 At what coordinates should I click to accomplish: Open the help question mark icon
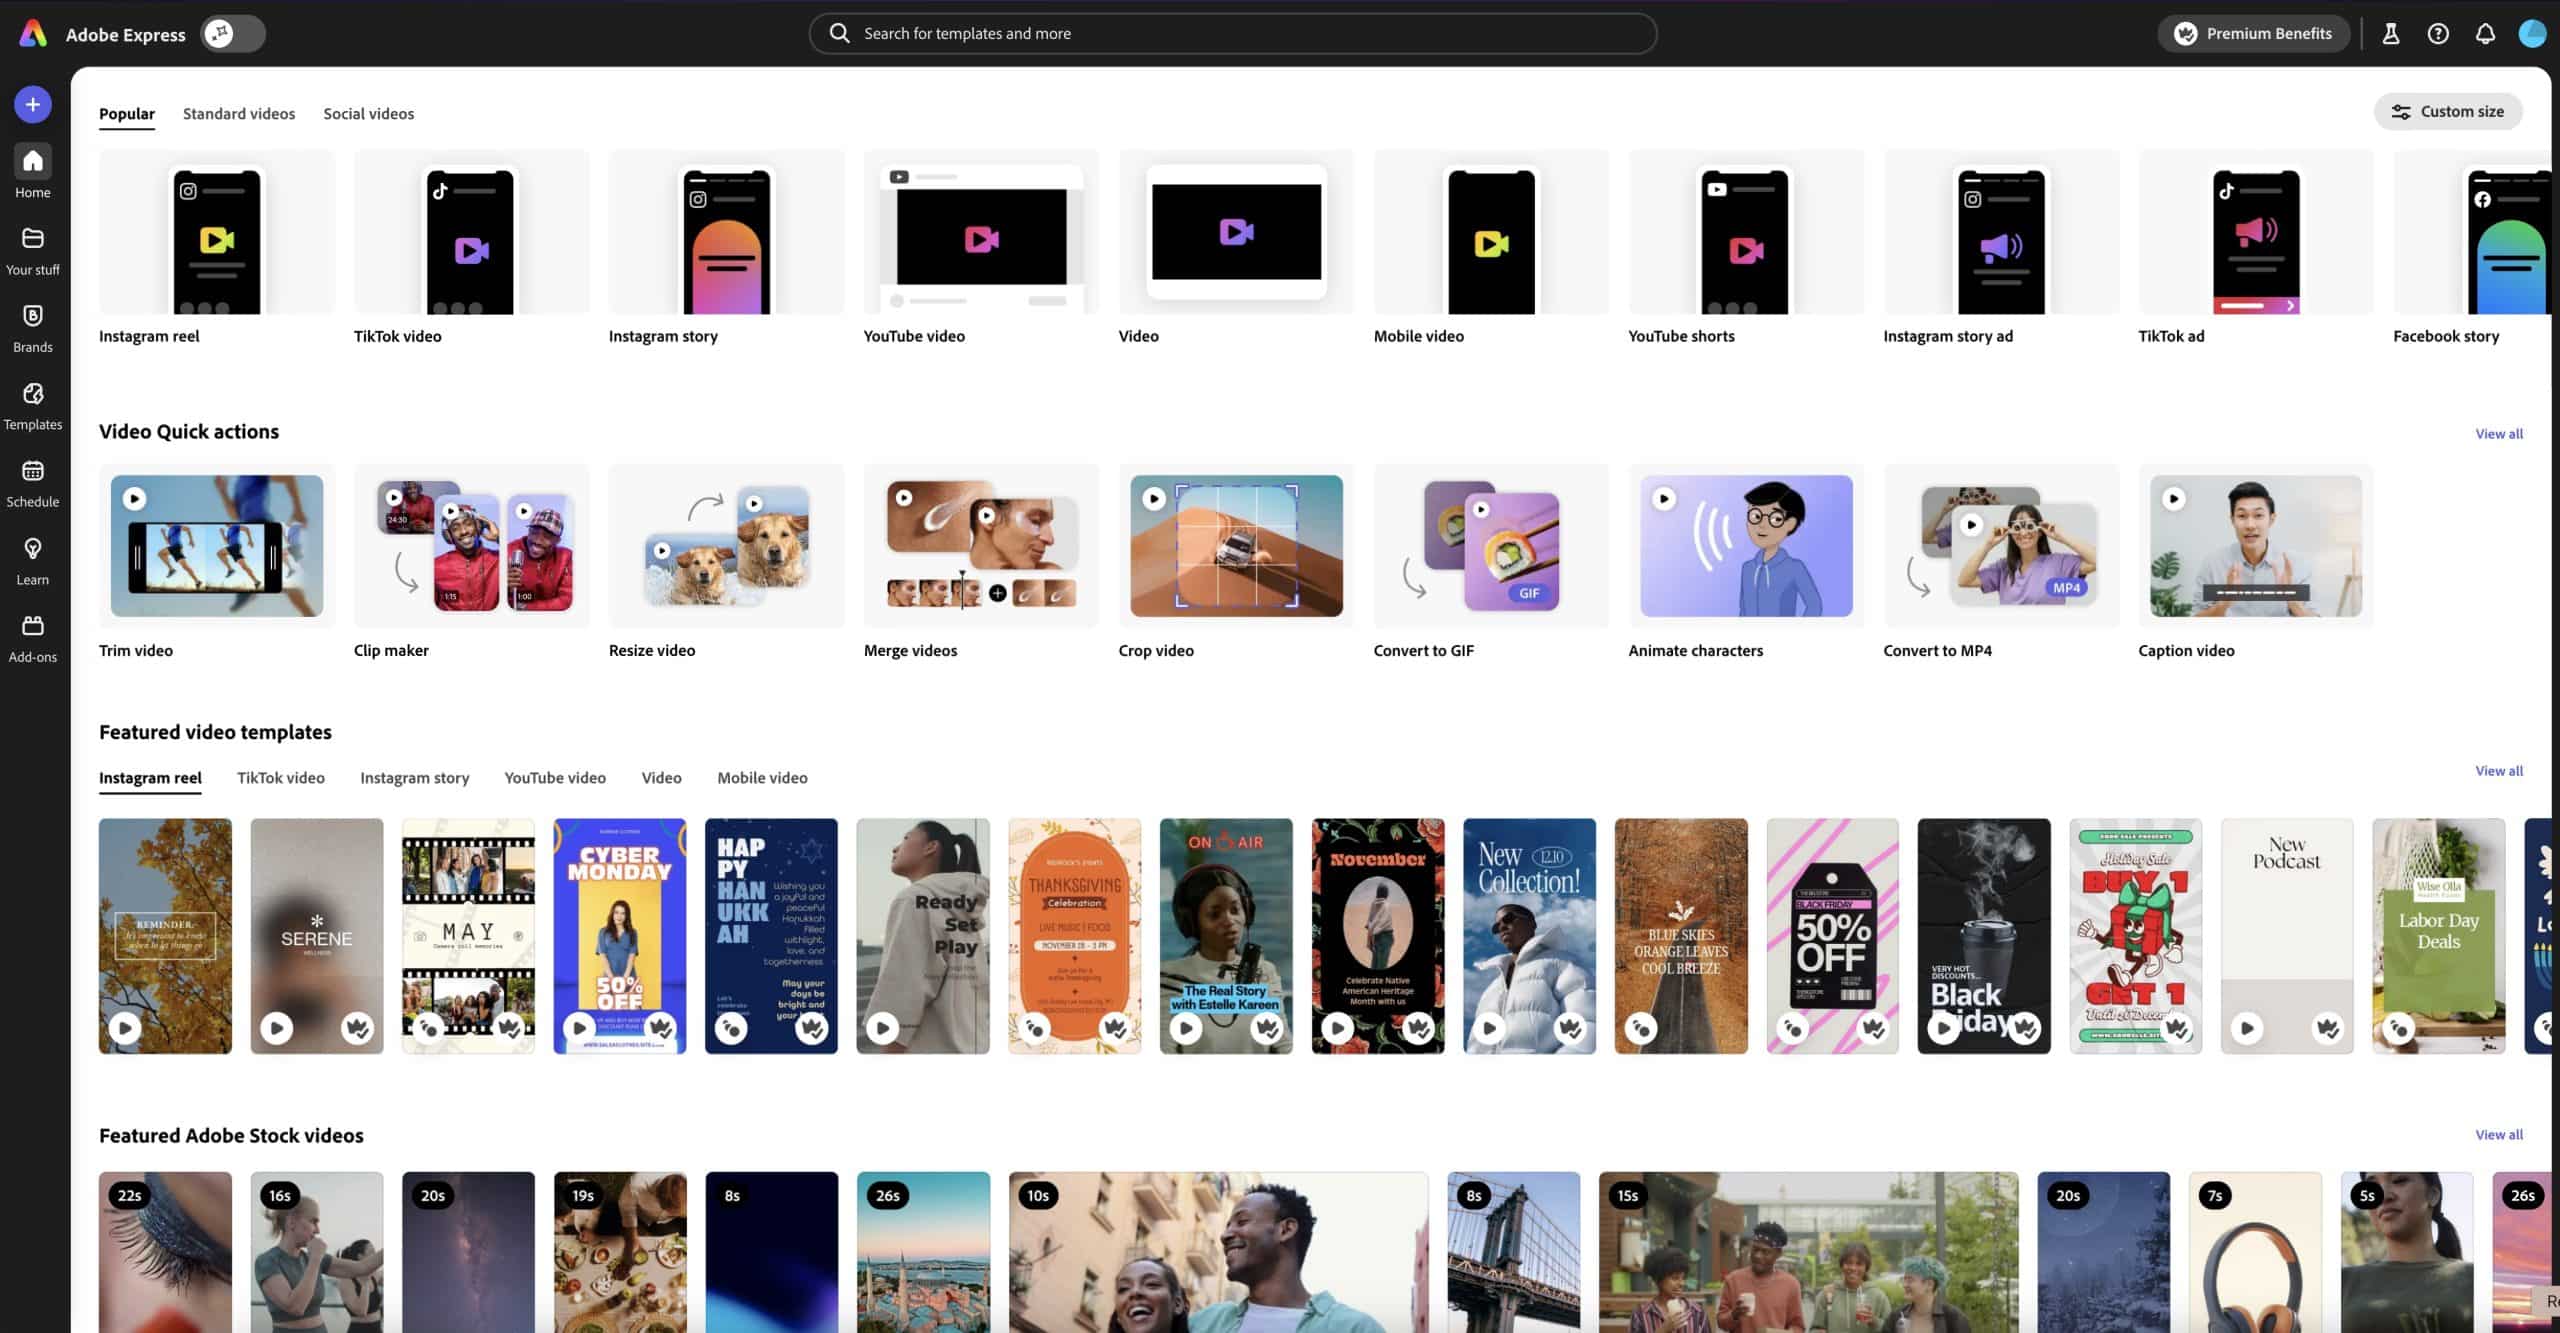click(2438, 33)
